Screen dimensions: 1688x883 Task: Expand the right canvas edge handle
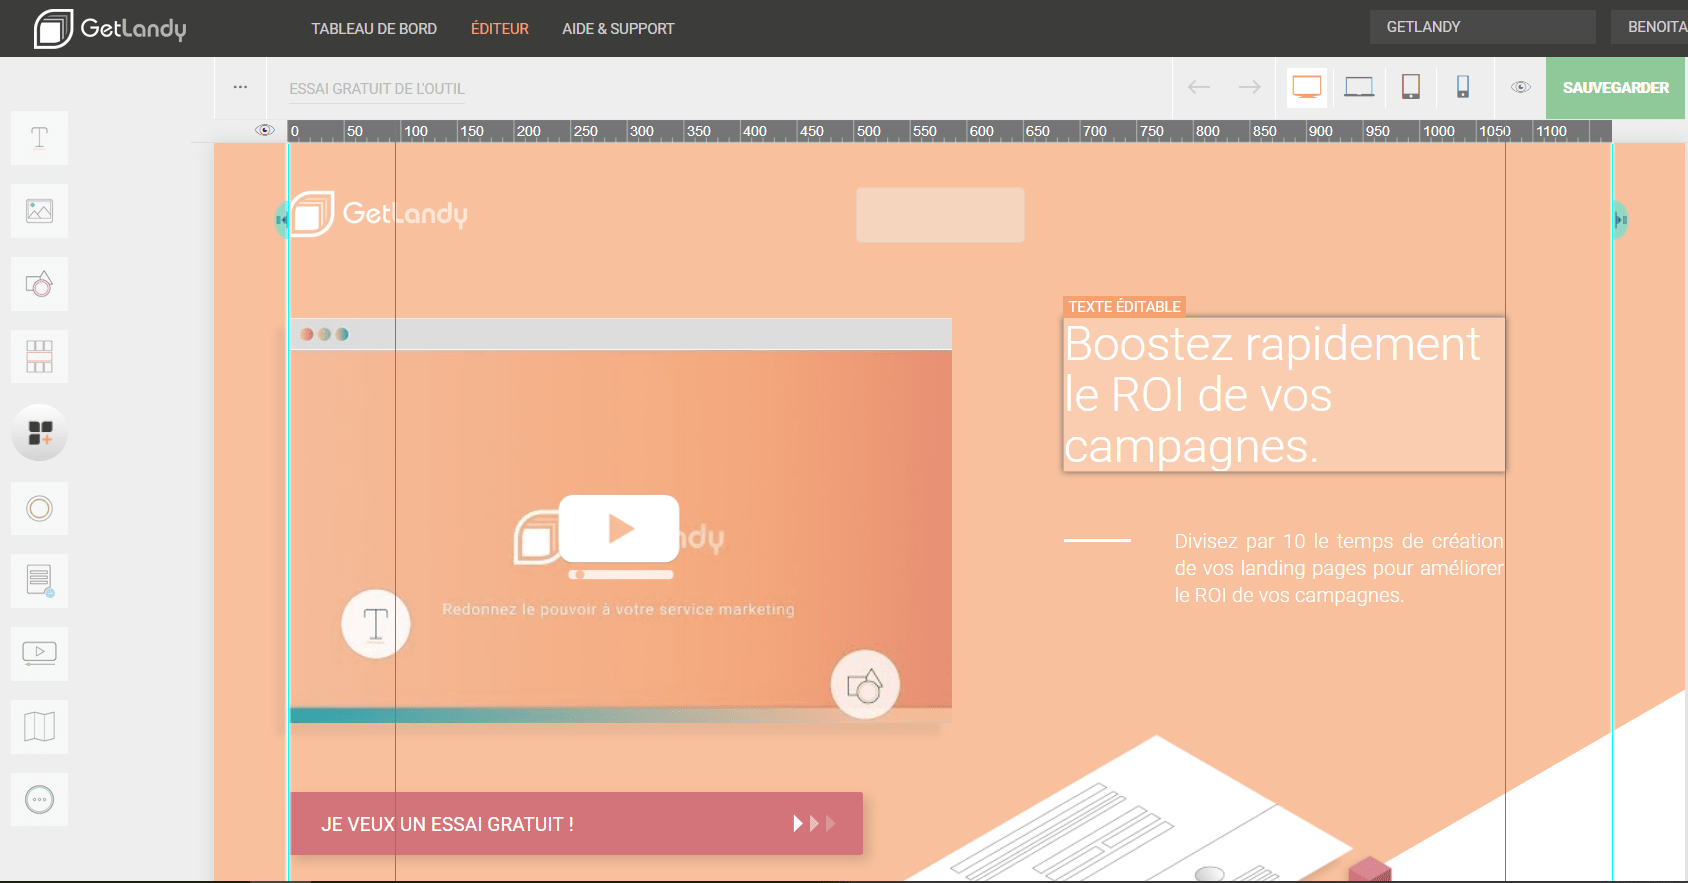[1620, 220]
